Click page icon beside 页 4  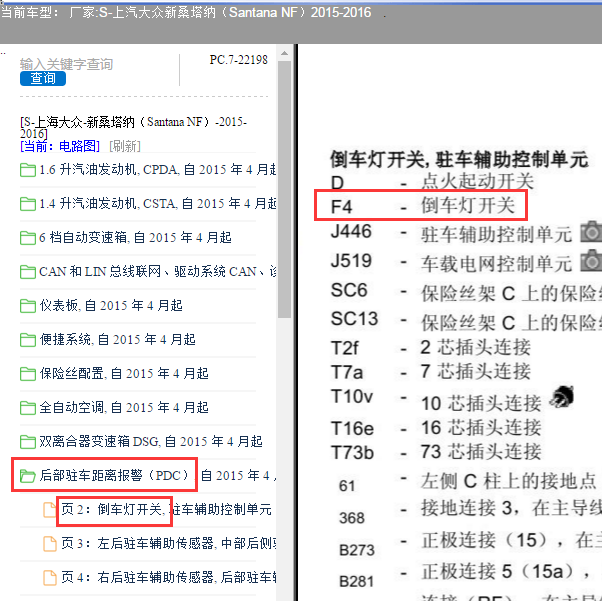50,578
